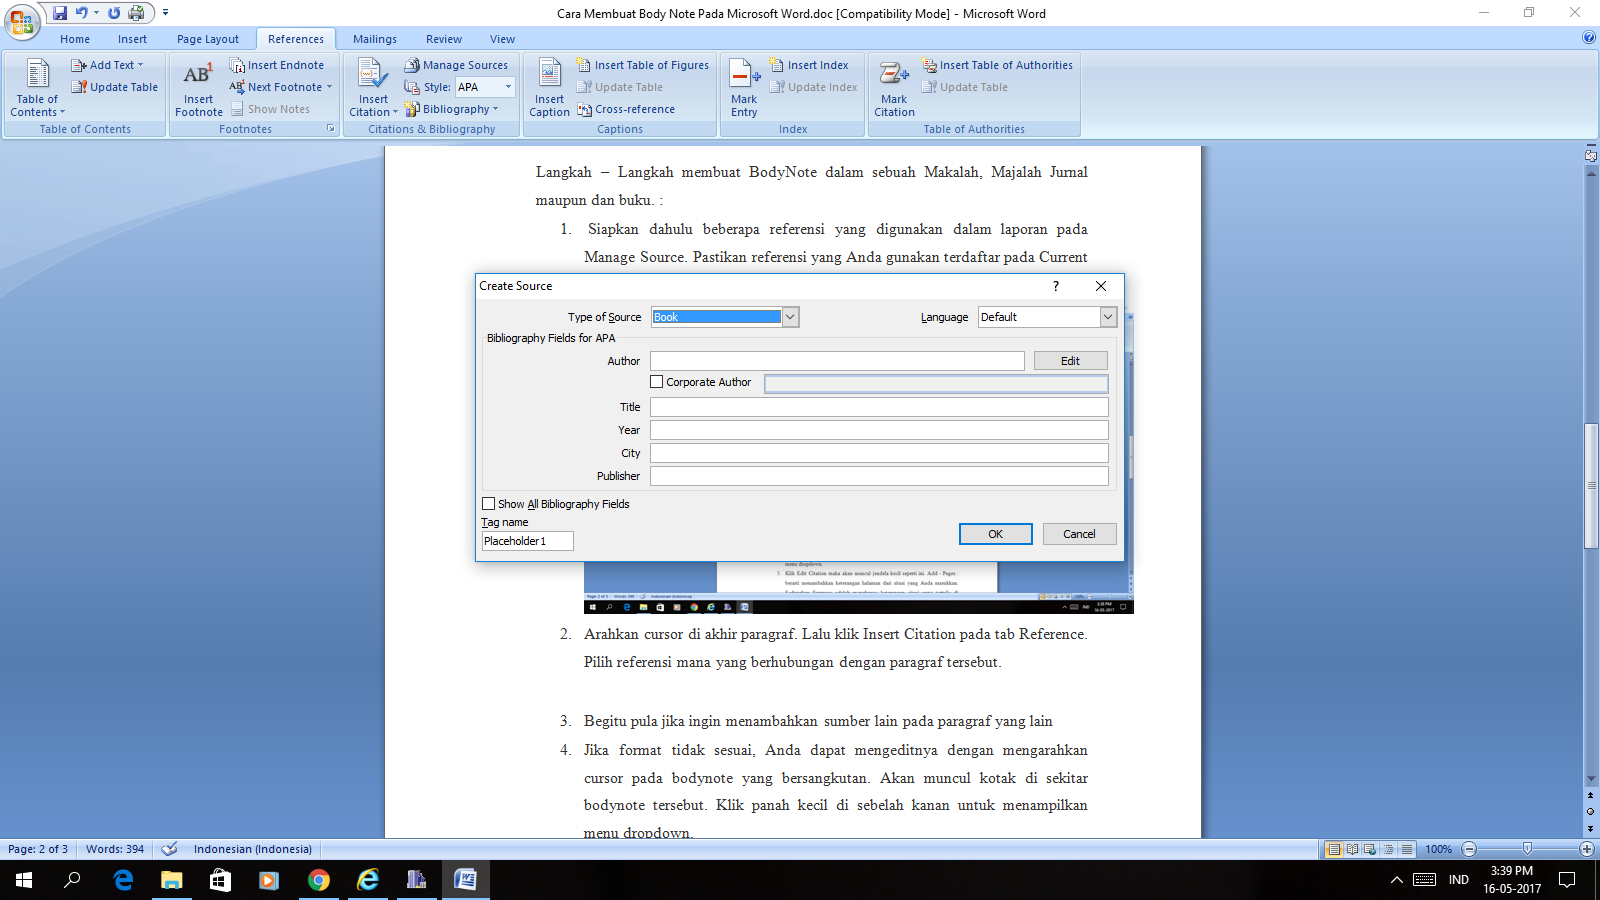The height and width of the screenshot is (900, 1600).
Task: Check Show All Bibliography Fields
Action: (489, 504)
